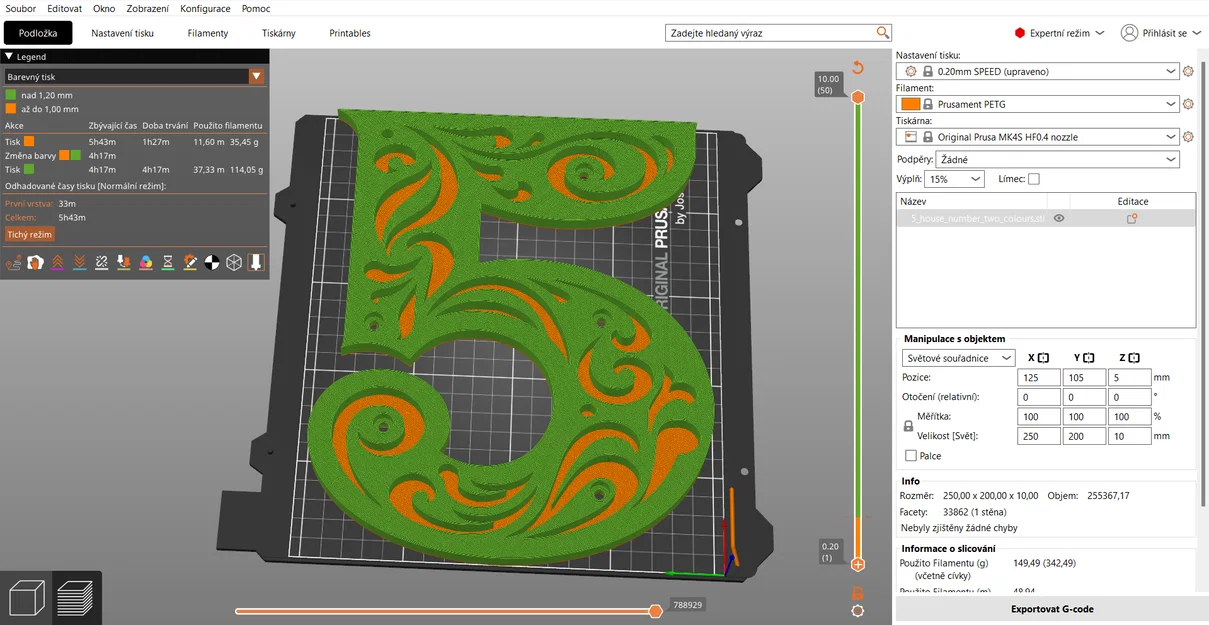
Task: Switch to the Filamenty tab
Action: (x=208, y=33)
